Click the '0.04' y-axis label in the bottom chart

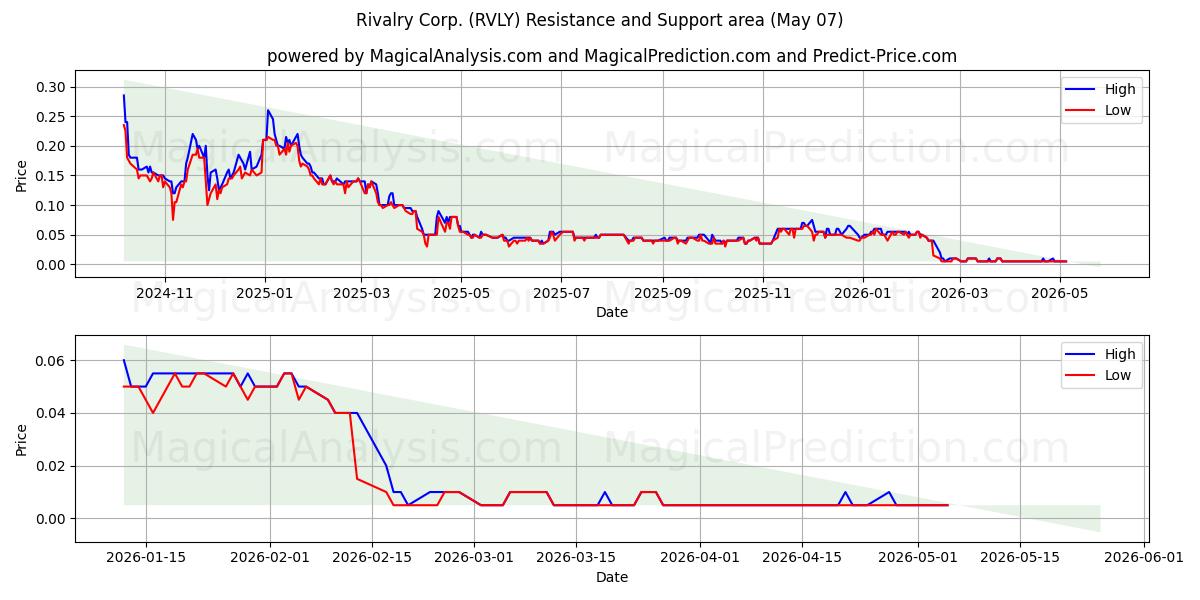click(x=51, y=413)
